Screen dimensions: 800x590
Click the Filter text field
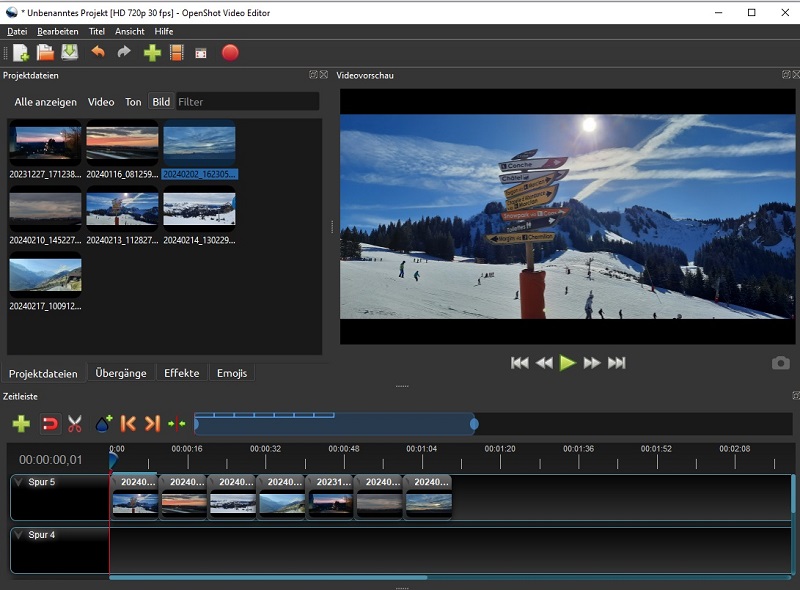[x=247, y=102]
